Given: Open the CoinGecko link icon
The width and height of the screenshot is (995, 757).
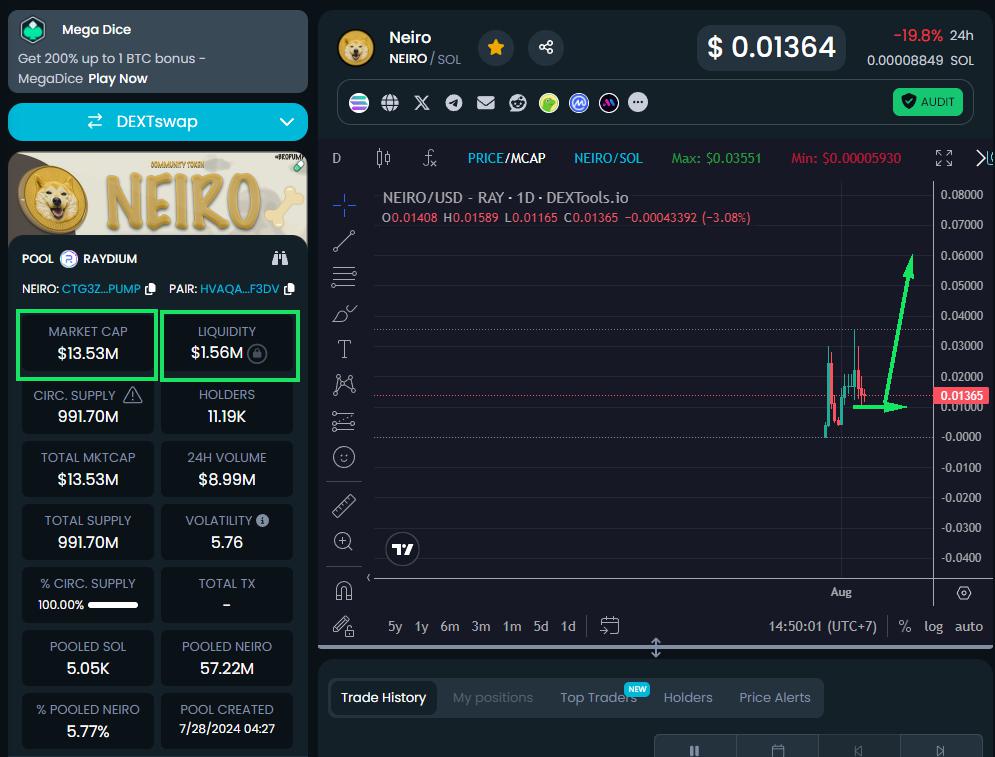Looking at the screenshot, I should tap(549, 102).
